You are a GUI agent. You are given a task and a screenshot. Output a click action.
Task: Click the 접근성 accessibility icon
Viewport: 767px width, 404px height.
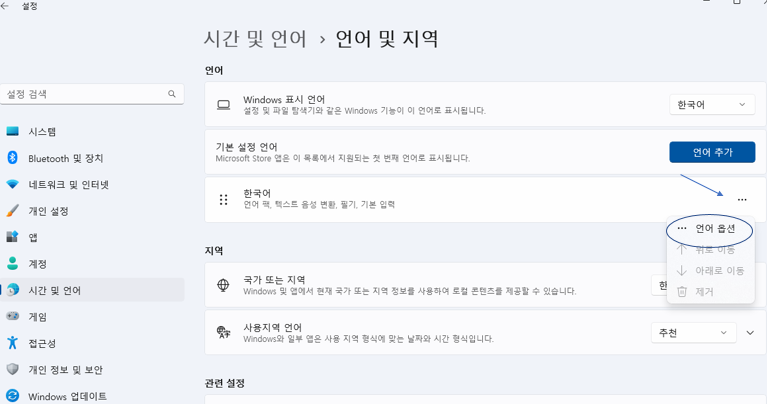pyautogui.click(x=13, y=342)
